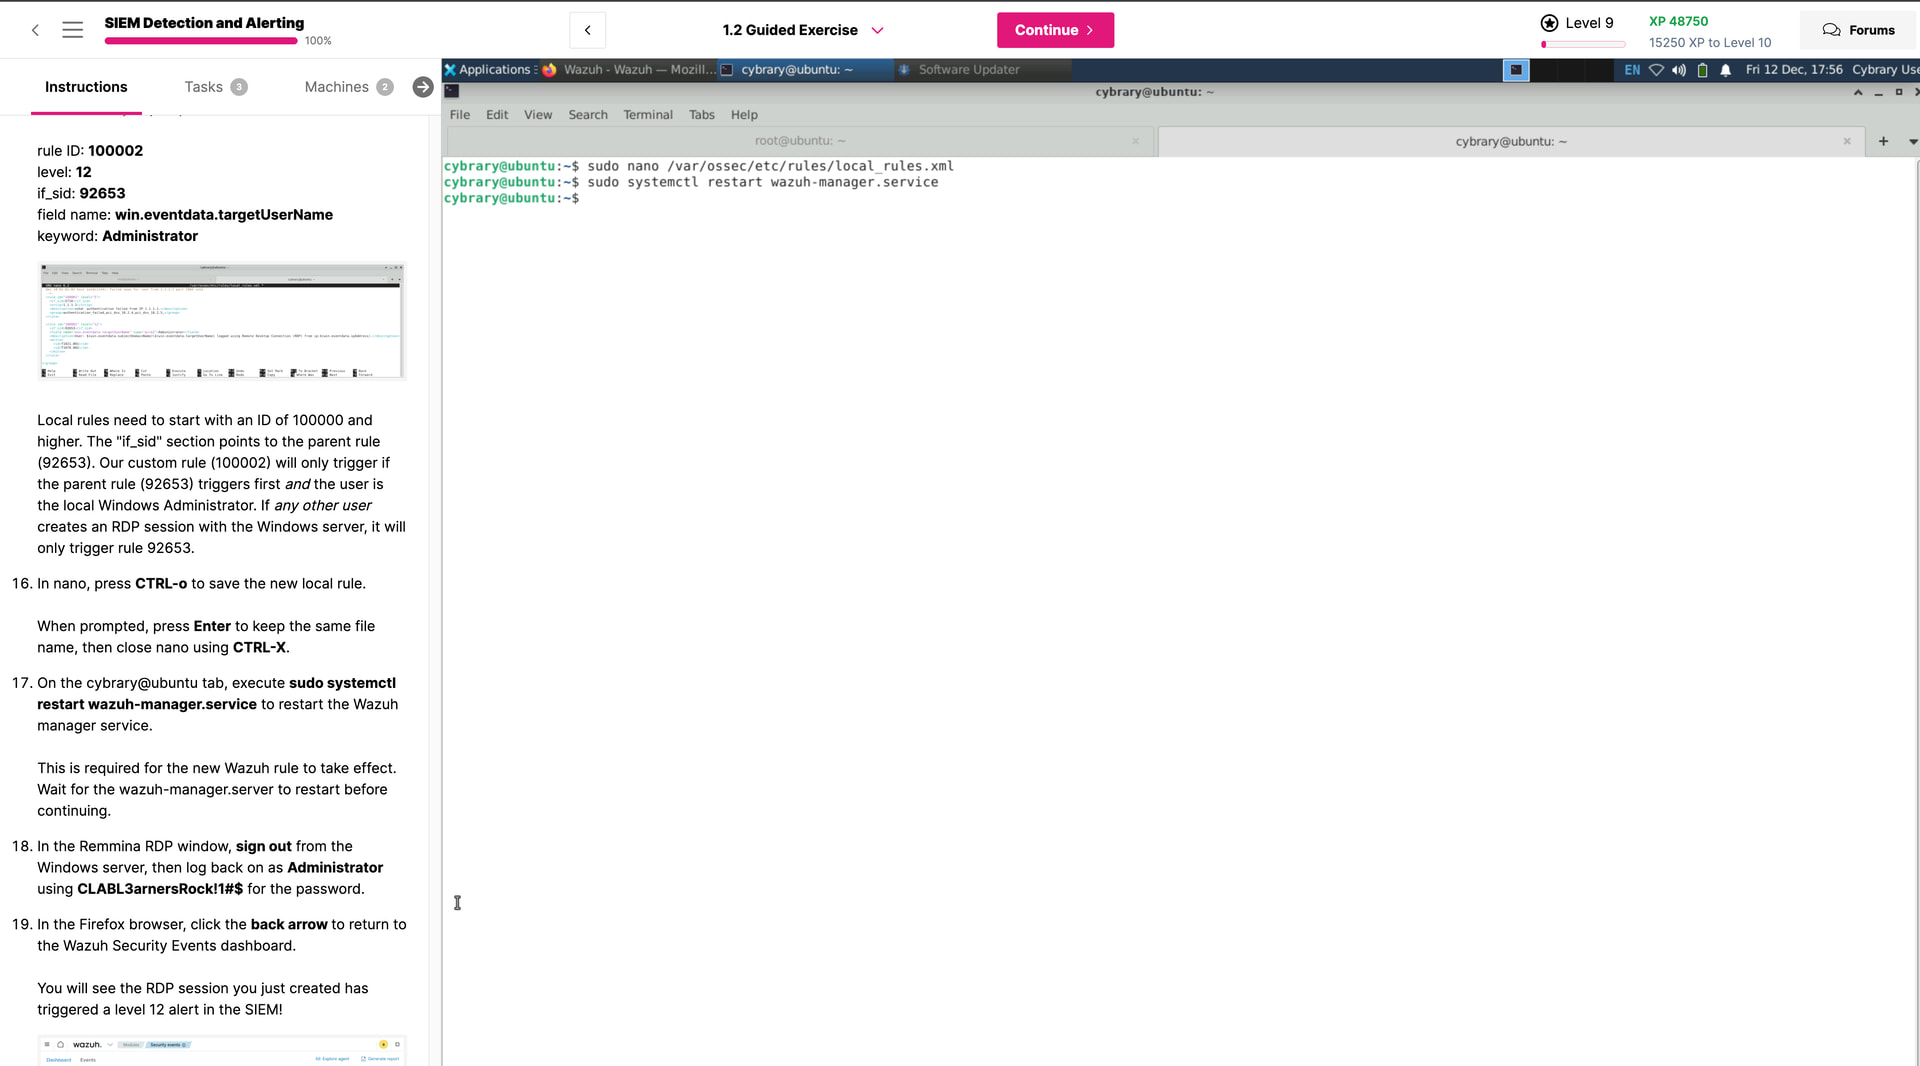Go to previous lesson using the arrow button
This screenshot has height=1066, width=1920.
[x=587, y=30]
